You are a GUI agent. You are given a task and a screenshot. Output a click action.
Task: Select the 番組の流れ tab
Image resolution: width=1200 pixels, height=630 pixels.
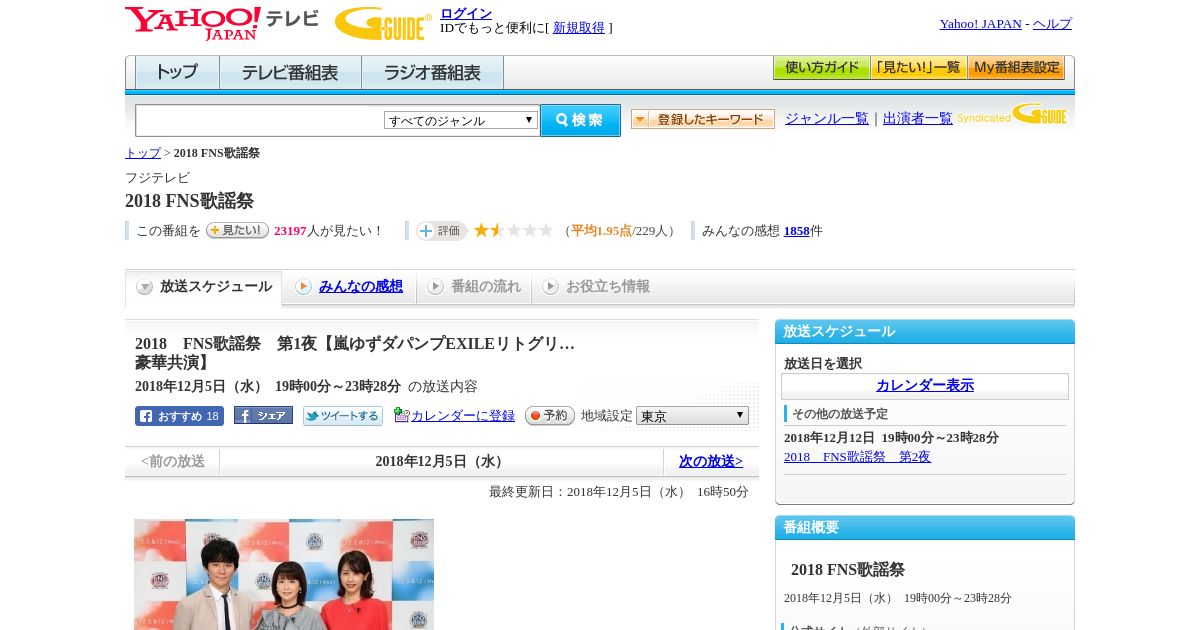click(474, 287)
